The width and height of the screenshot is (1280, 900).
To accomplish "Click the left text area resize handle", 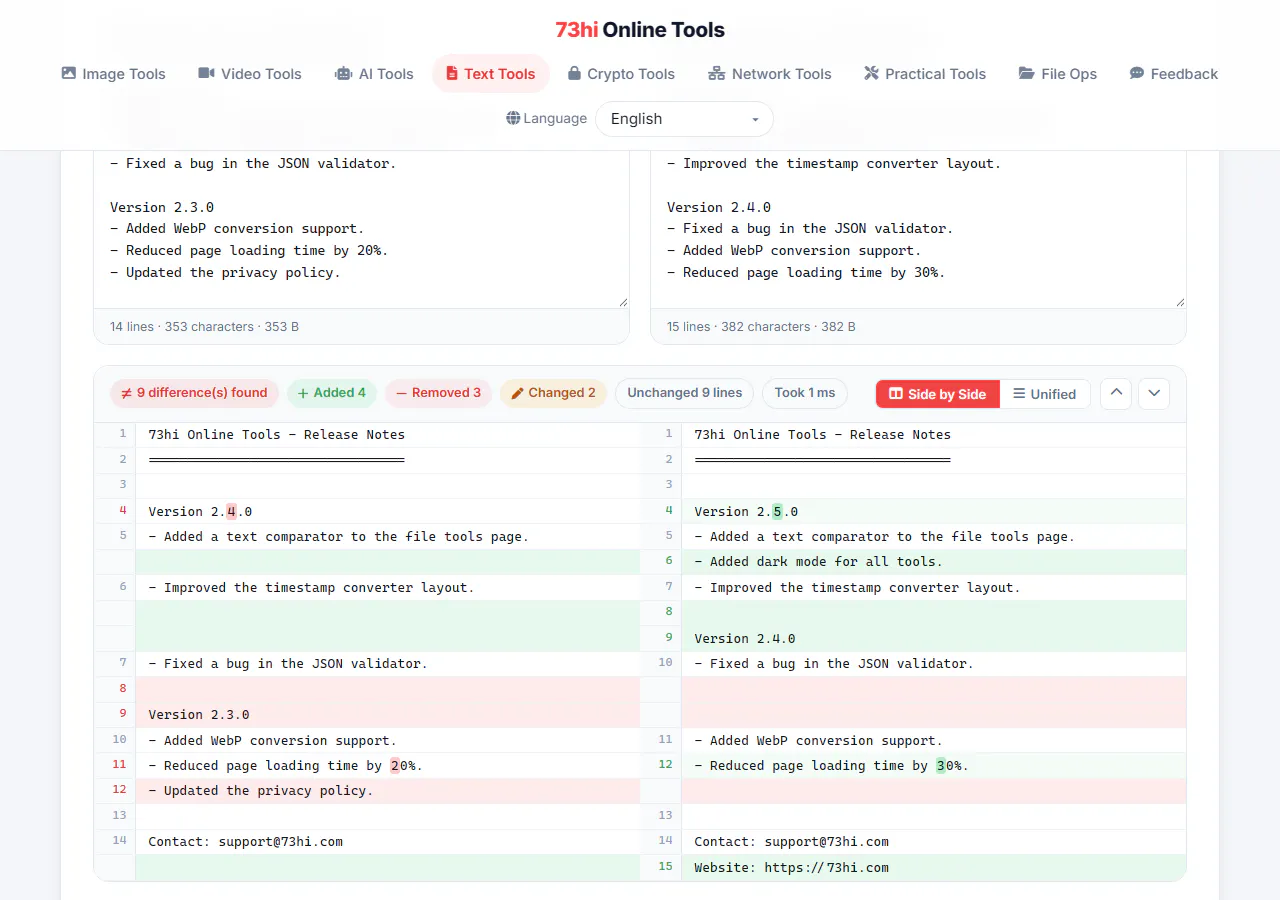I will (x=623, y=301).
